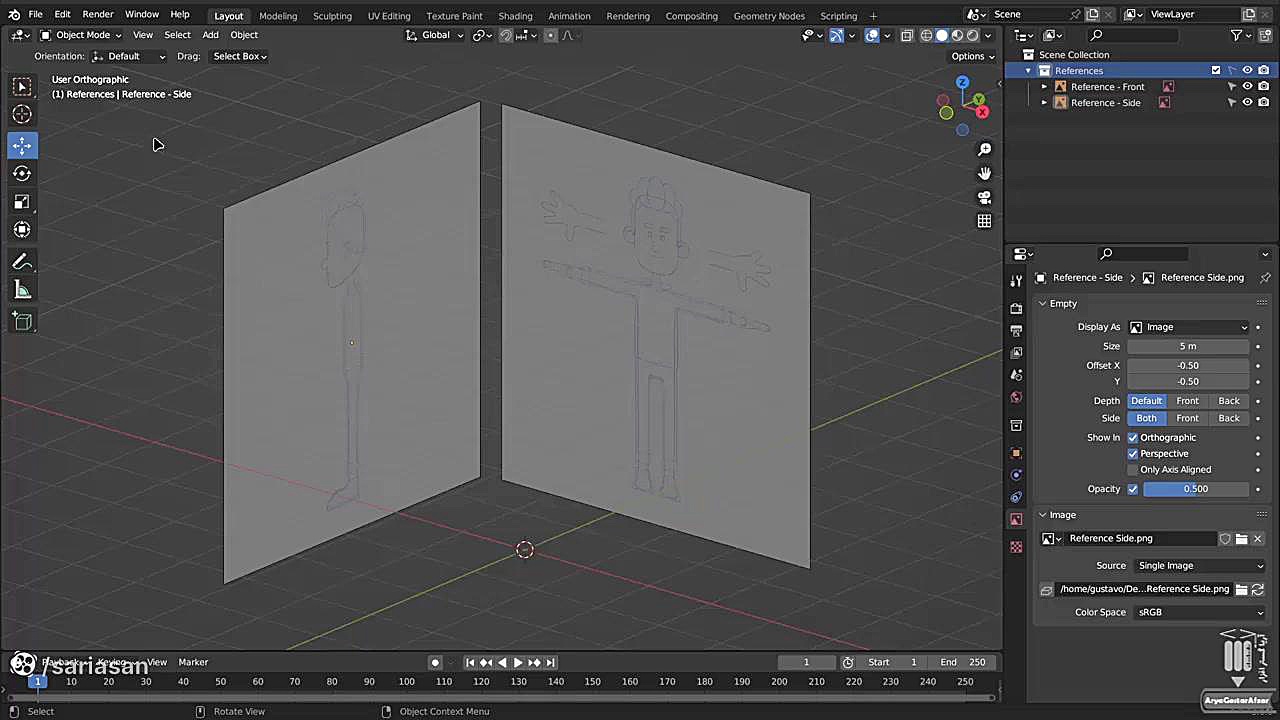Switch orthographic/perspective grid icon
The height and width of the screenshot is (720, 1280).
984,221
